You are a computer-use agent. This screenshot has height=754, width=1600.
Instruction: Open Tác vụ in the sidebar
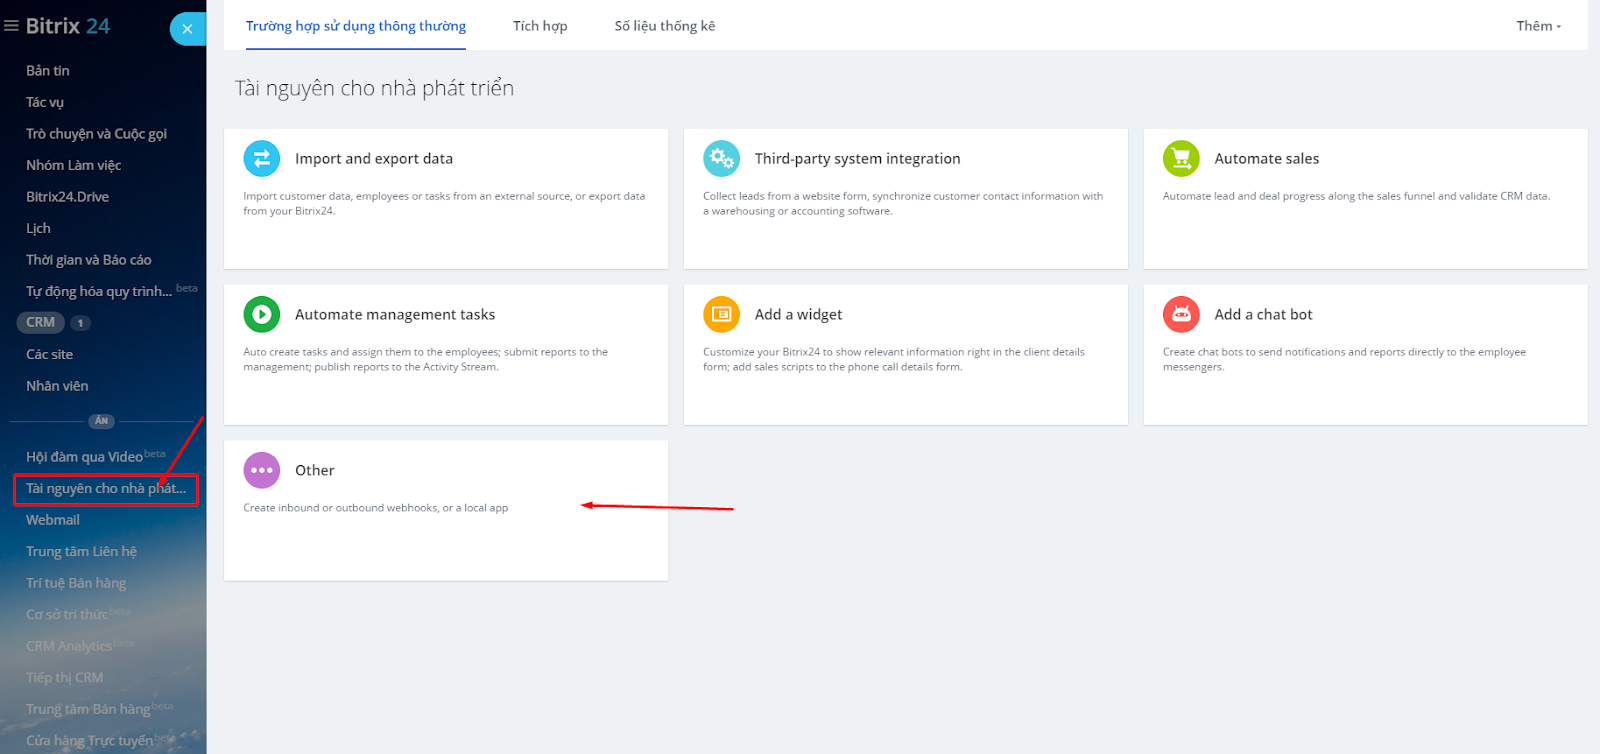point(45,102)
